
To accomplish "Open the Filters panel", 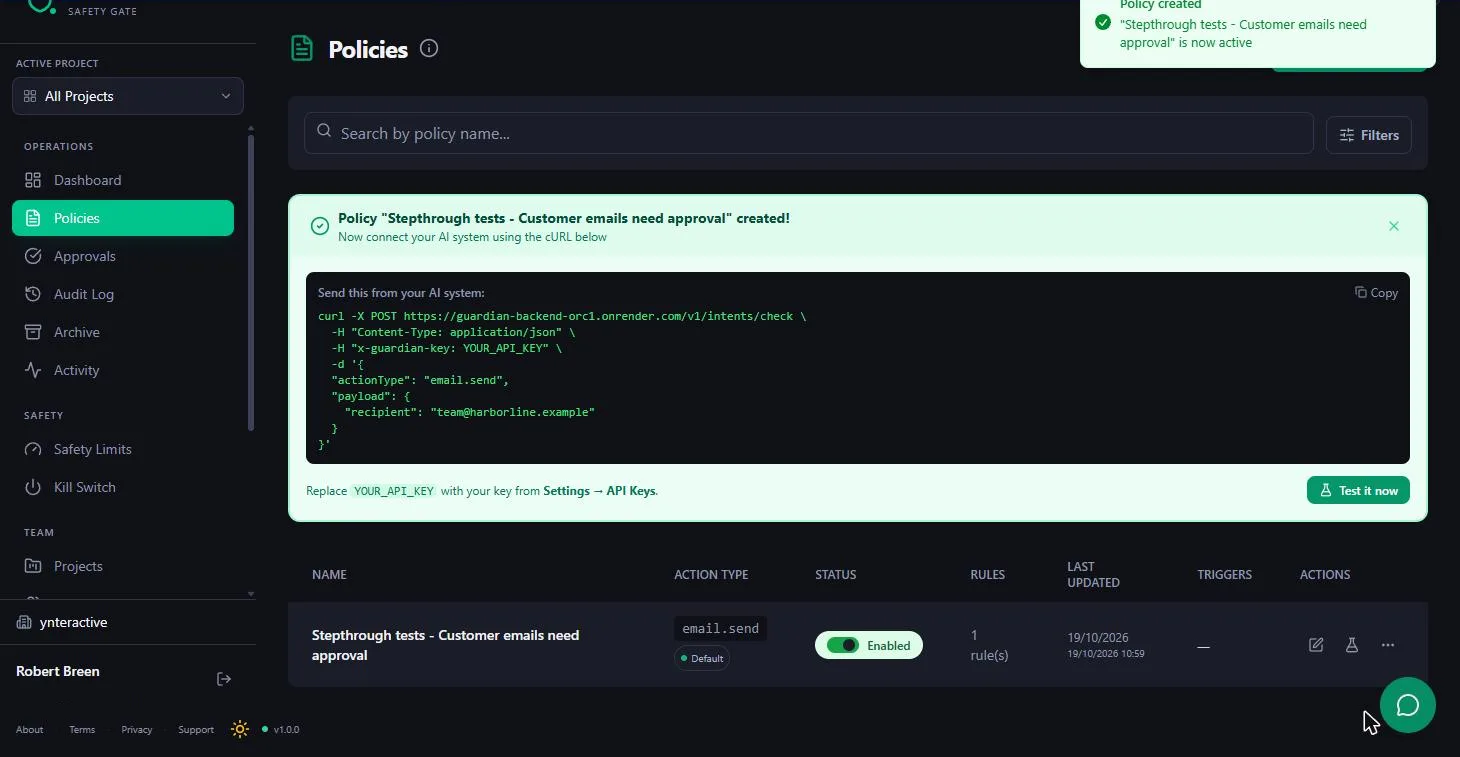I will 1369,135.
